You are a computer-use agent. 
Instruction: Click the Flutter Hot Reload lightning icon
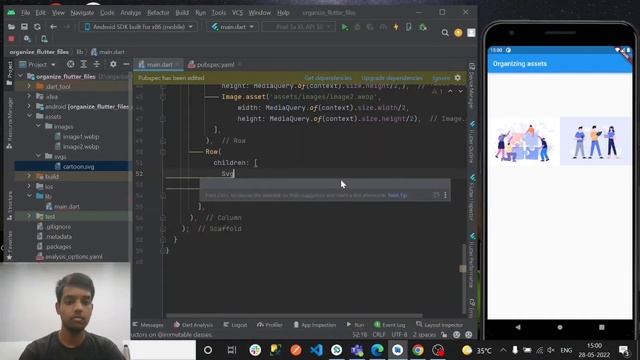click(x=396, y=27)
